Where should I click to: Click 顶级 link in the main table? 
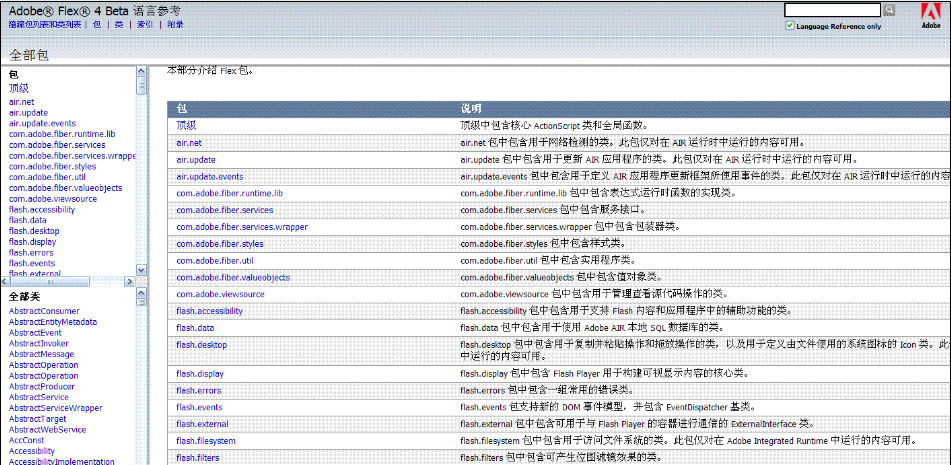(186, 125)
